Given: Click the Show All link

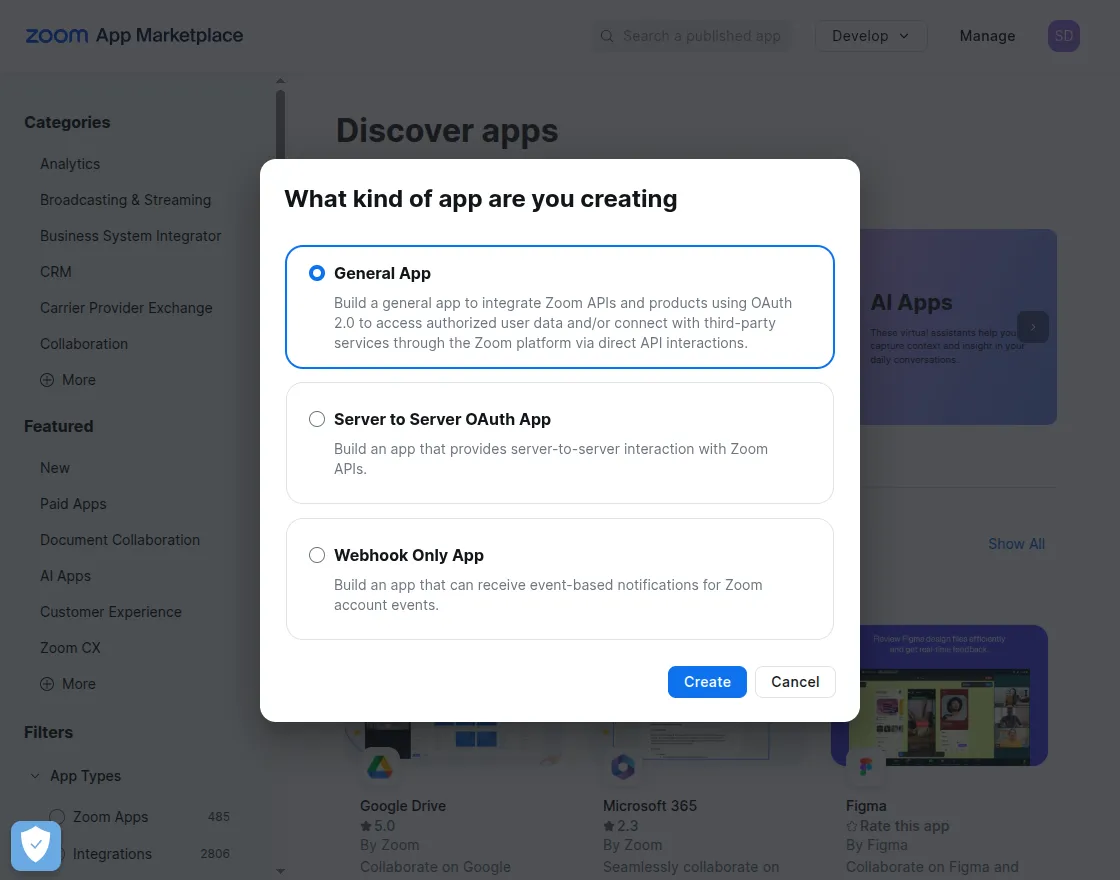Looking at the screenshot, I should 1016,544.
